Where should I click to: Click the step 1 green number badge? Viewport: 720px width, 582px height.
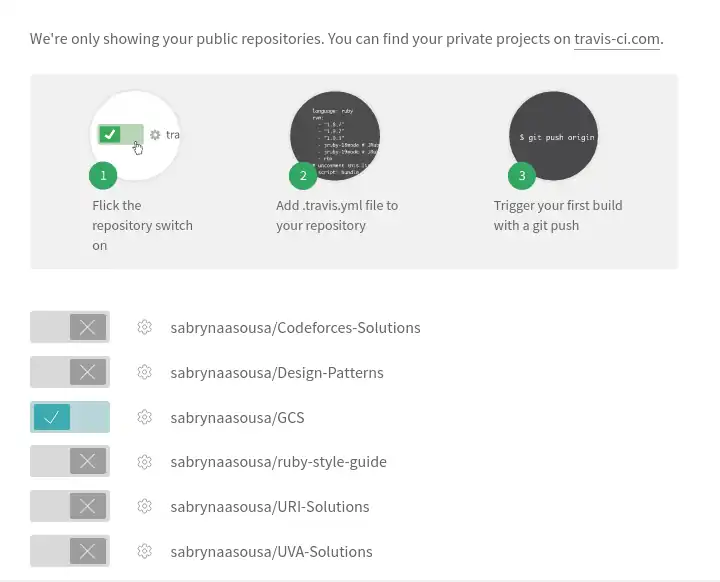point(103,176)
